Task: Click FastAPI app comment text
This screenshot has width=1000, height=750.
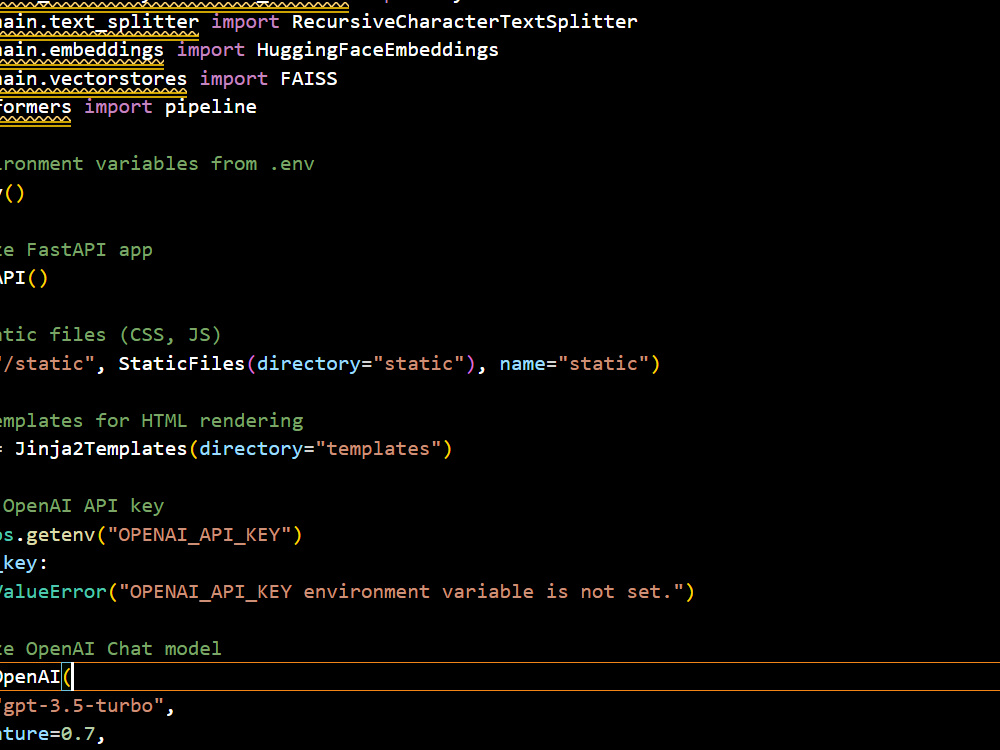Action: pos(89,250)
